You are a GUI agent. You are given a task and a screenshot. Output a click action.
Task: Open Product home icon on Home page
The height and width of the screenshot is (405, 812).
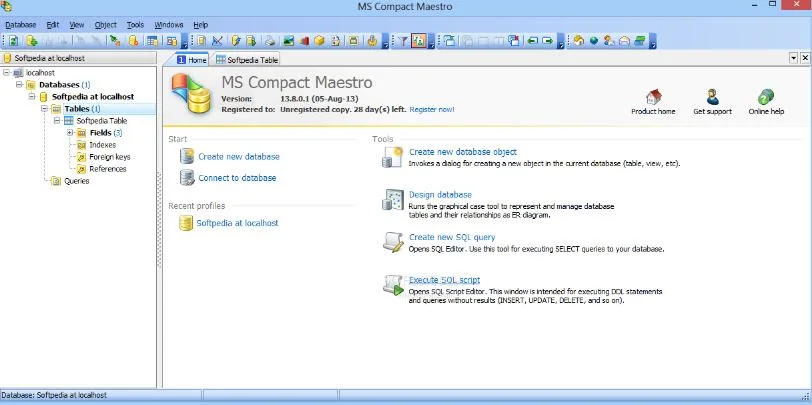click(x=654, y=97)
